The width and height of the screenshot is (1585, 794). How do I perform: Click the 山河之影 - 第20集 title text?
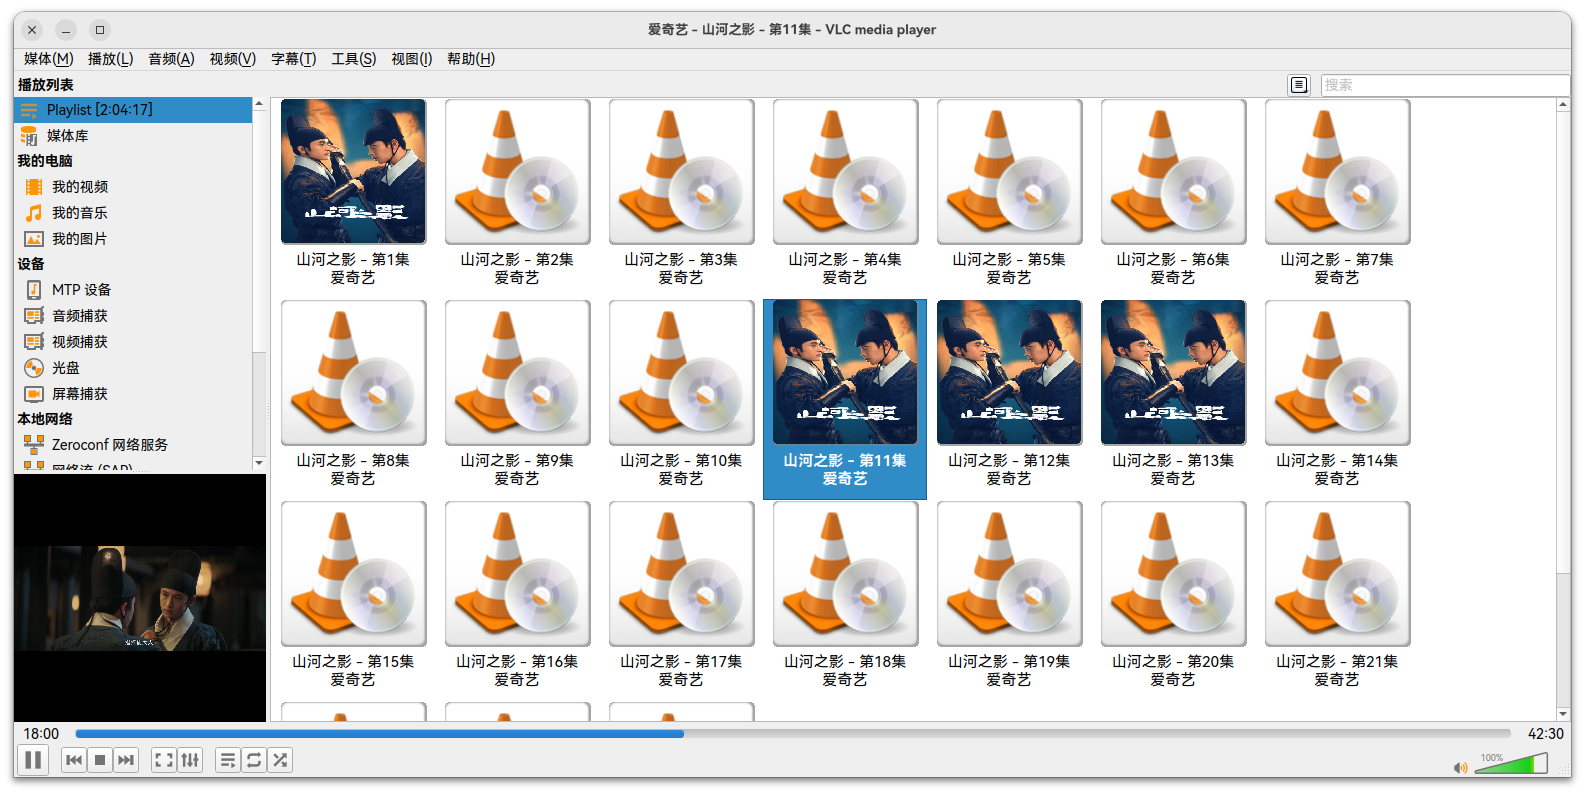1173,662
